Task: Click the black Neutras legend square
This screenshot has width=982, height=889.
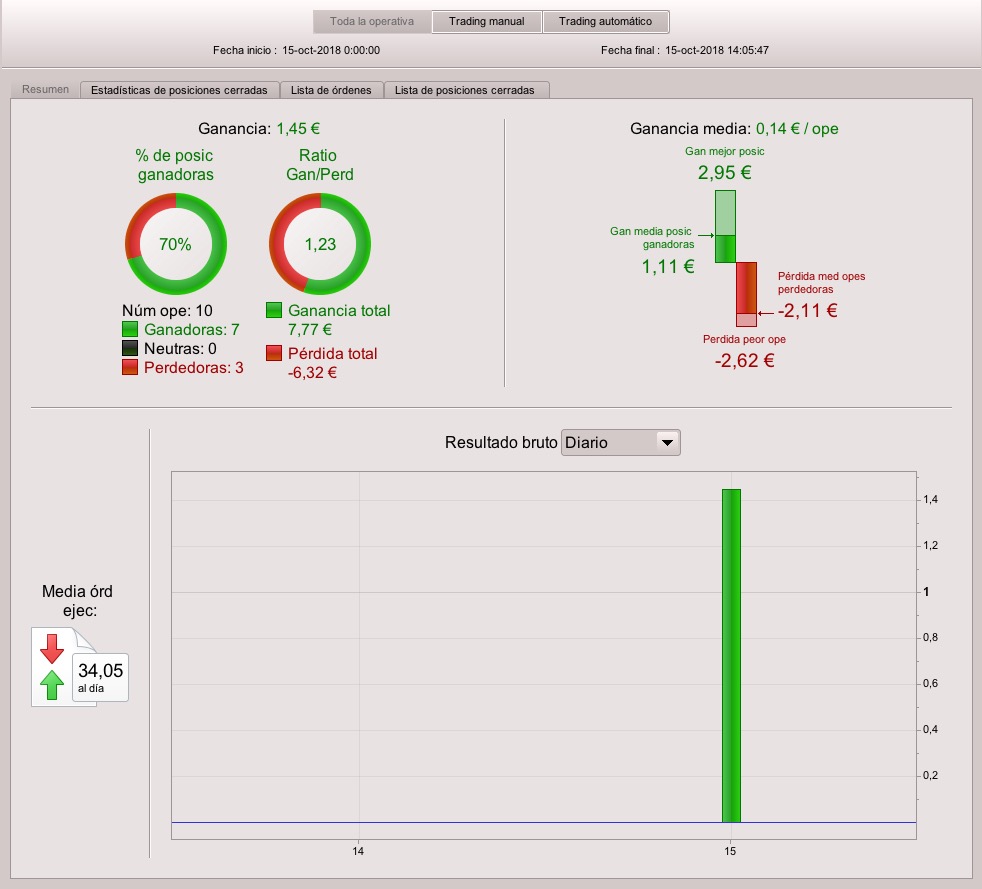Action: [130, 348]
